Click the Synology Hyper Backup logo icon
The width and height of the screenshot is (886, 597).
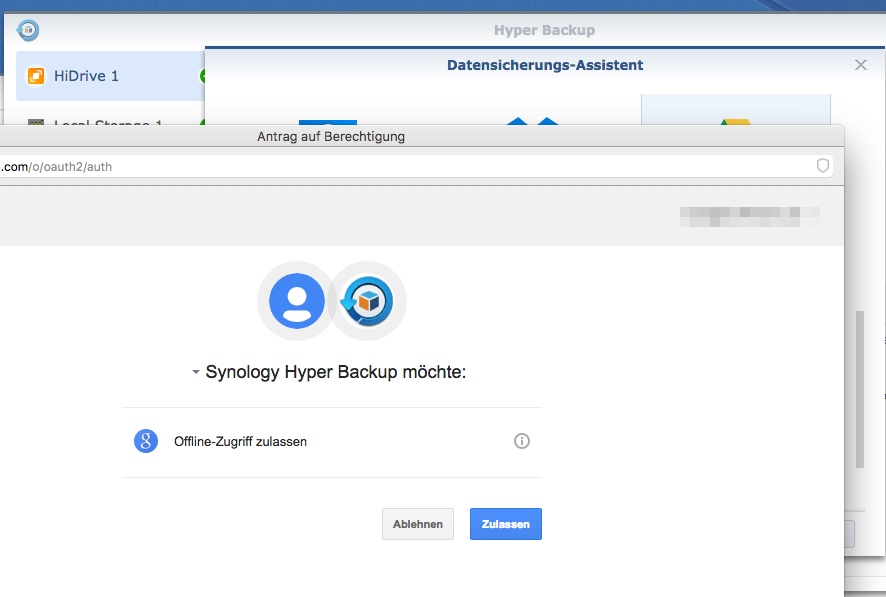367,300
